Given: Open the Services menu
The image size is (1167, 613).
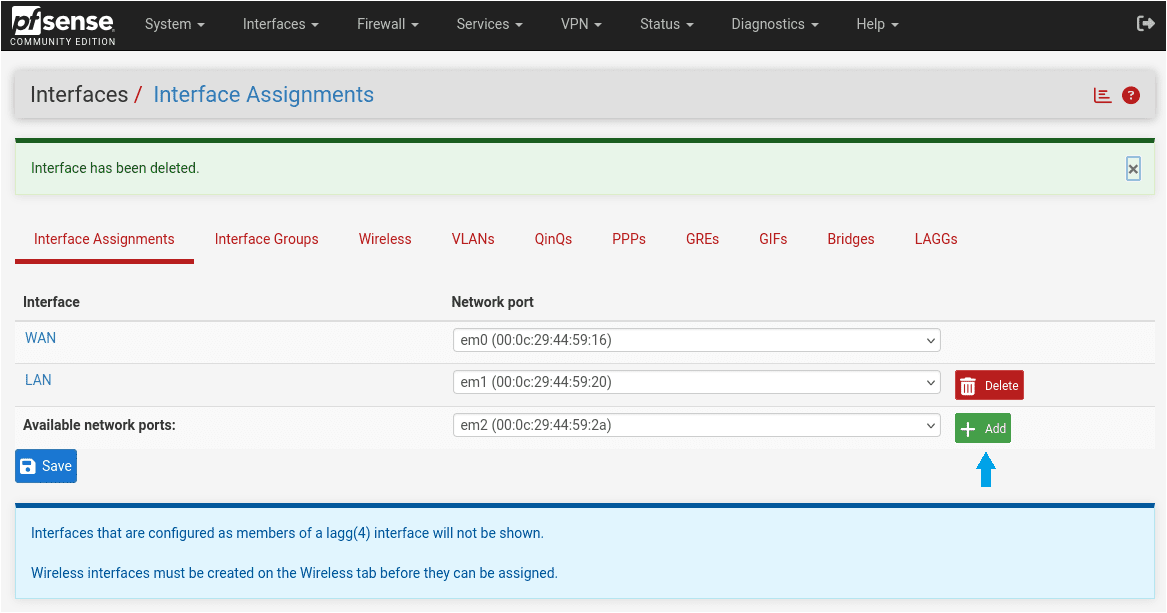Looking at the screenshot, I should click(489, 24).
